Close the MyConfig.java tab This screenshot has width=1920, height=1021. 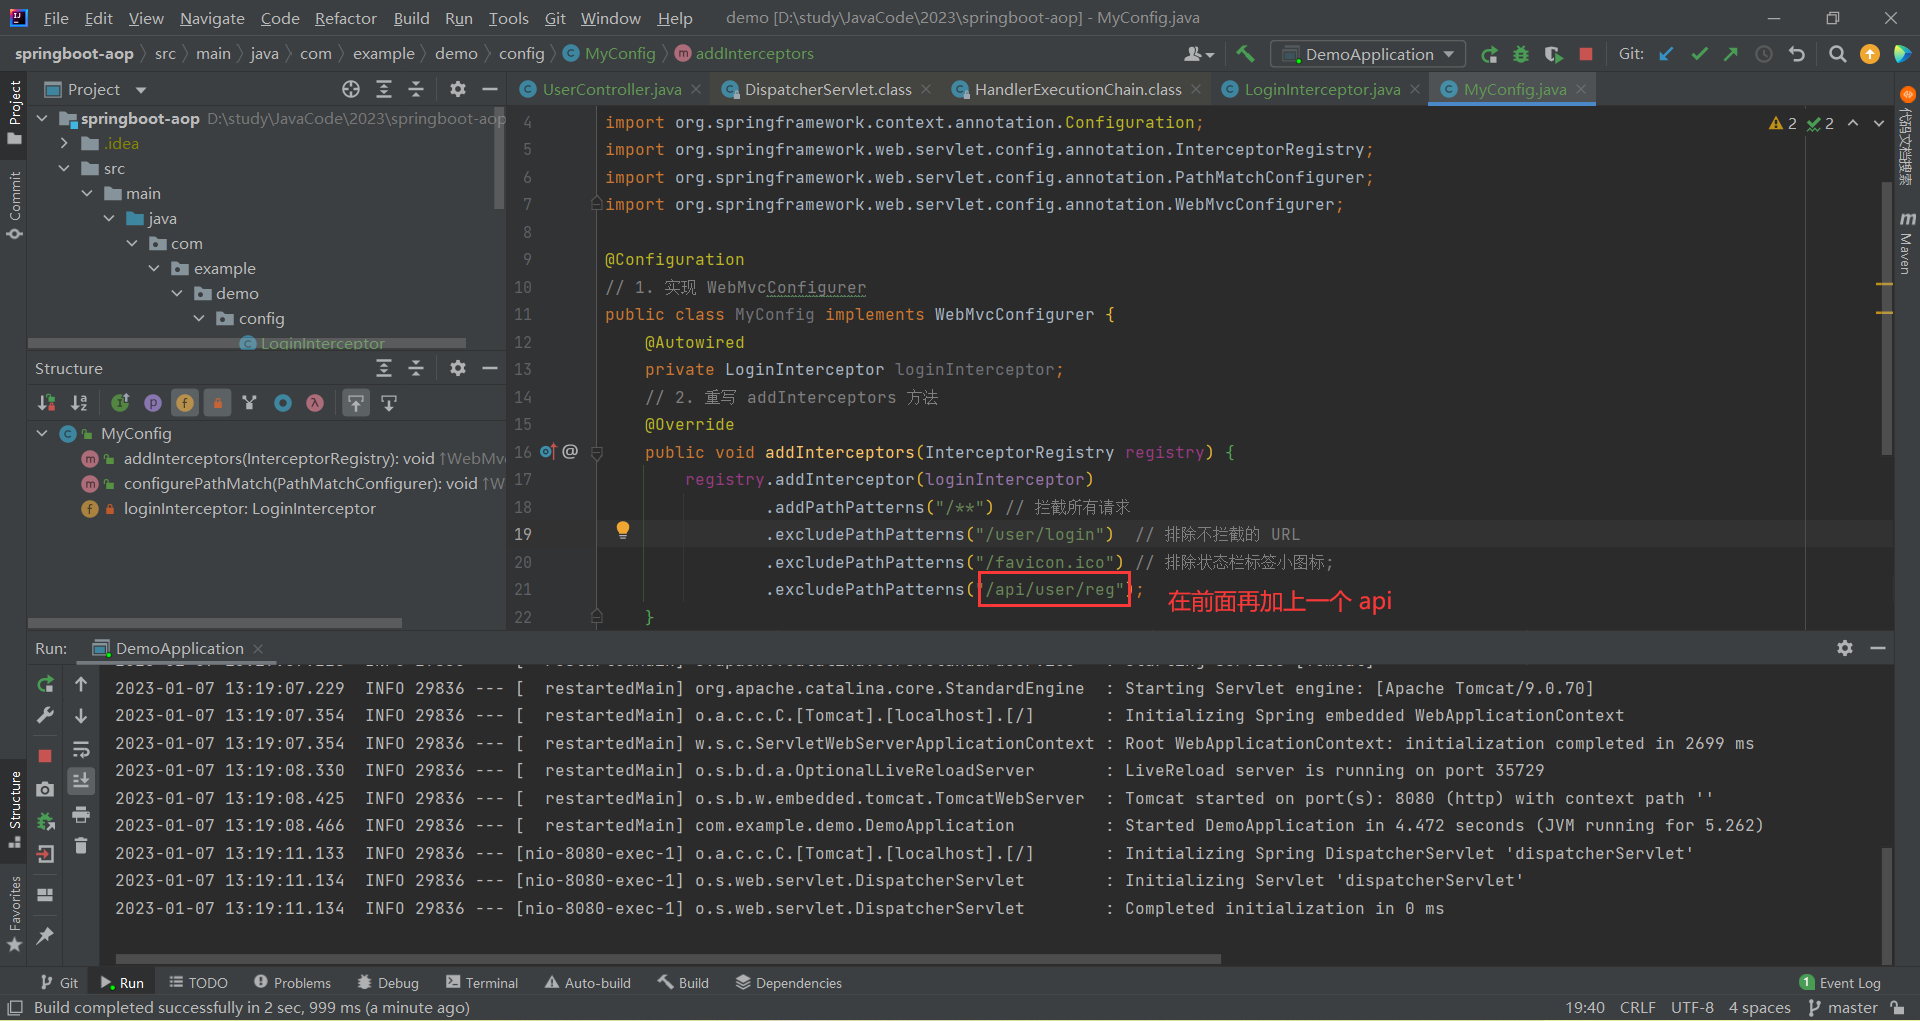click(x=1581, y=89)
